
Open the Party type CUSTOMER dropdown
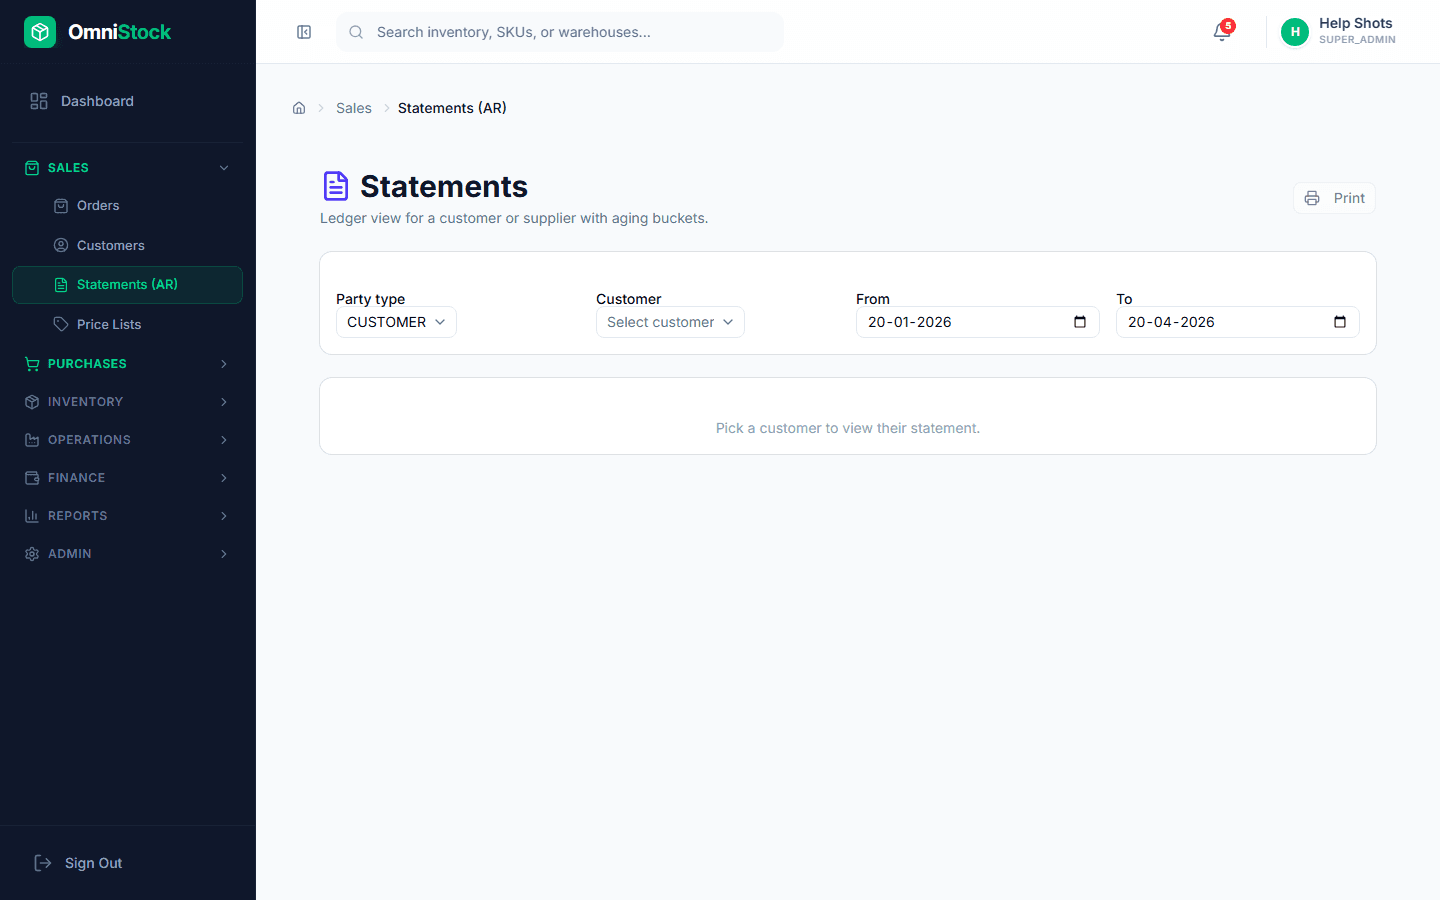pyautogui.click(x=396, y=322)
